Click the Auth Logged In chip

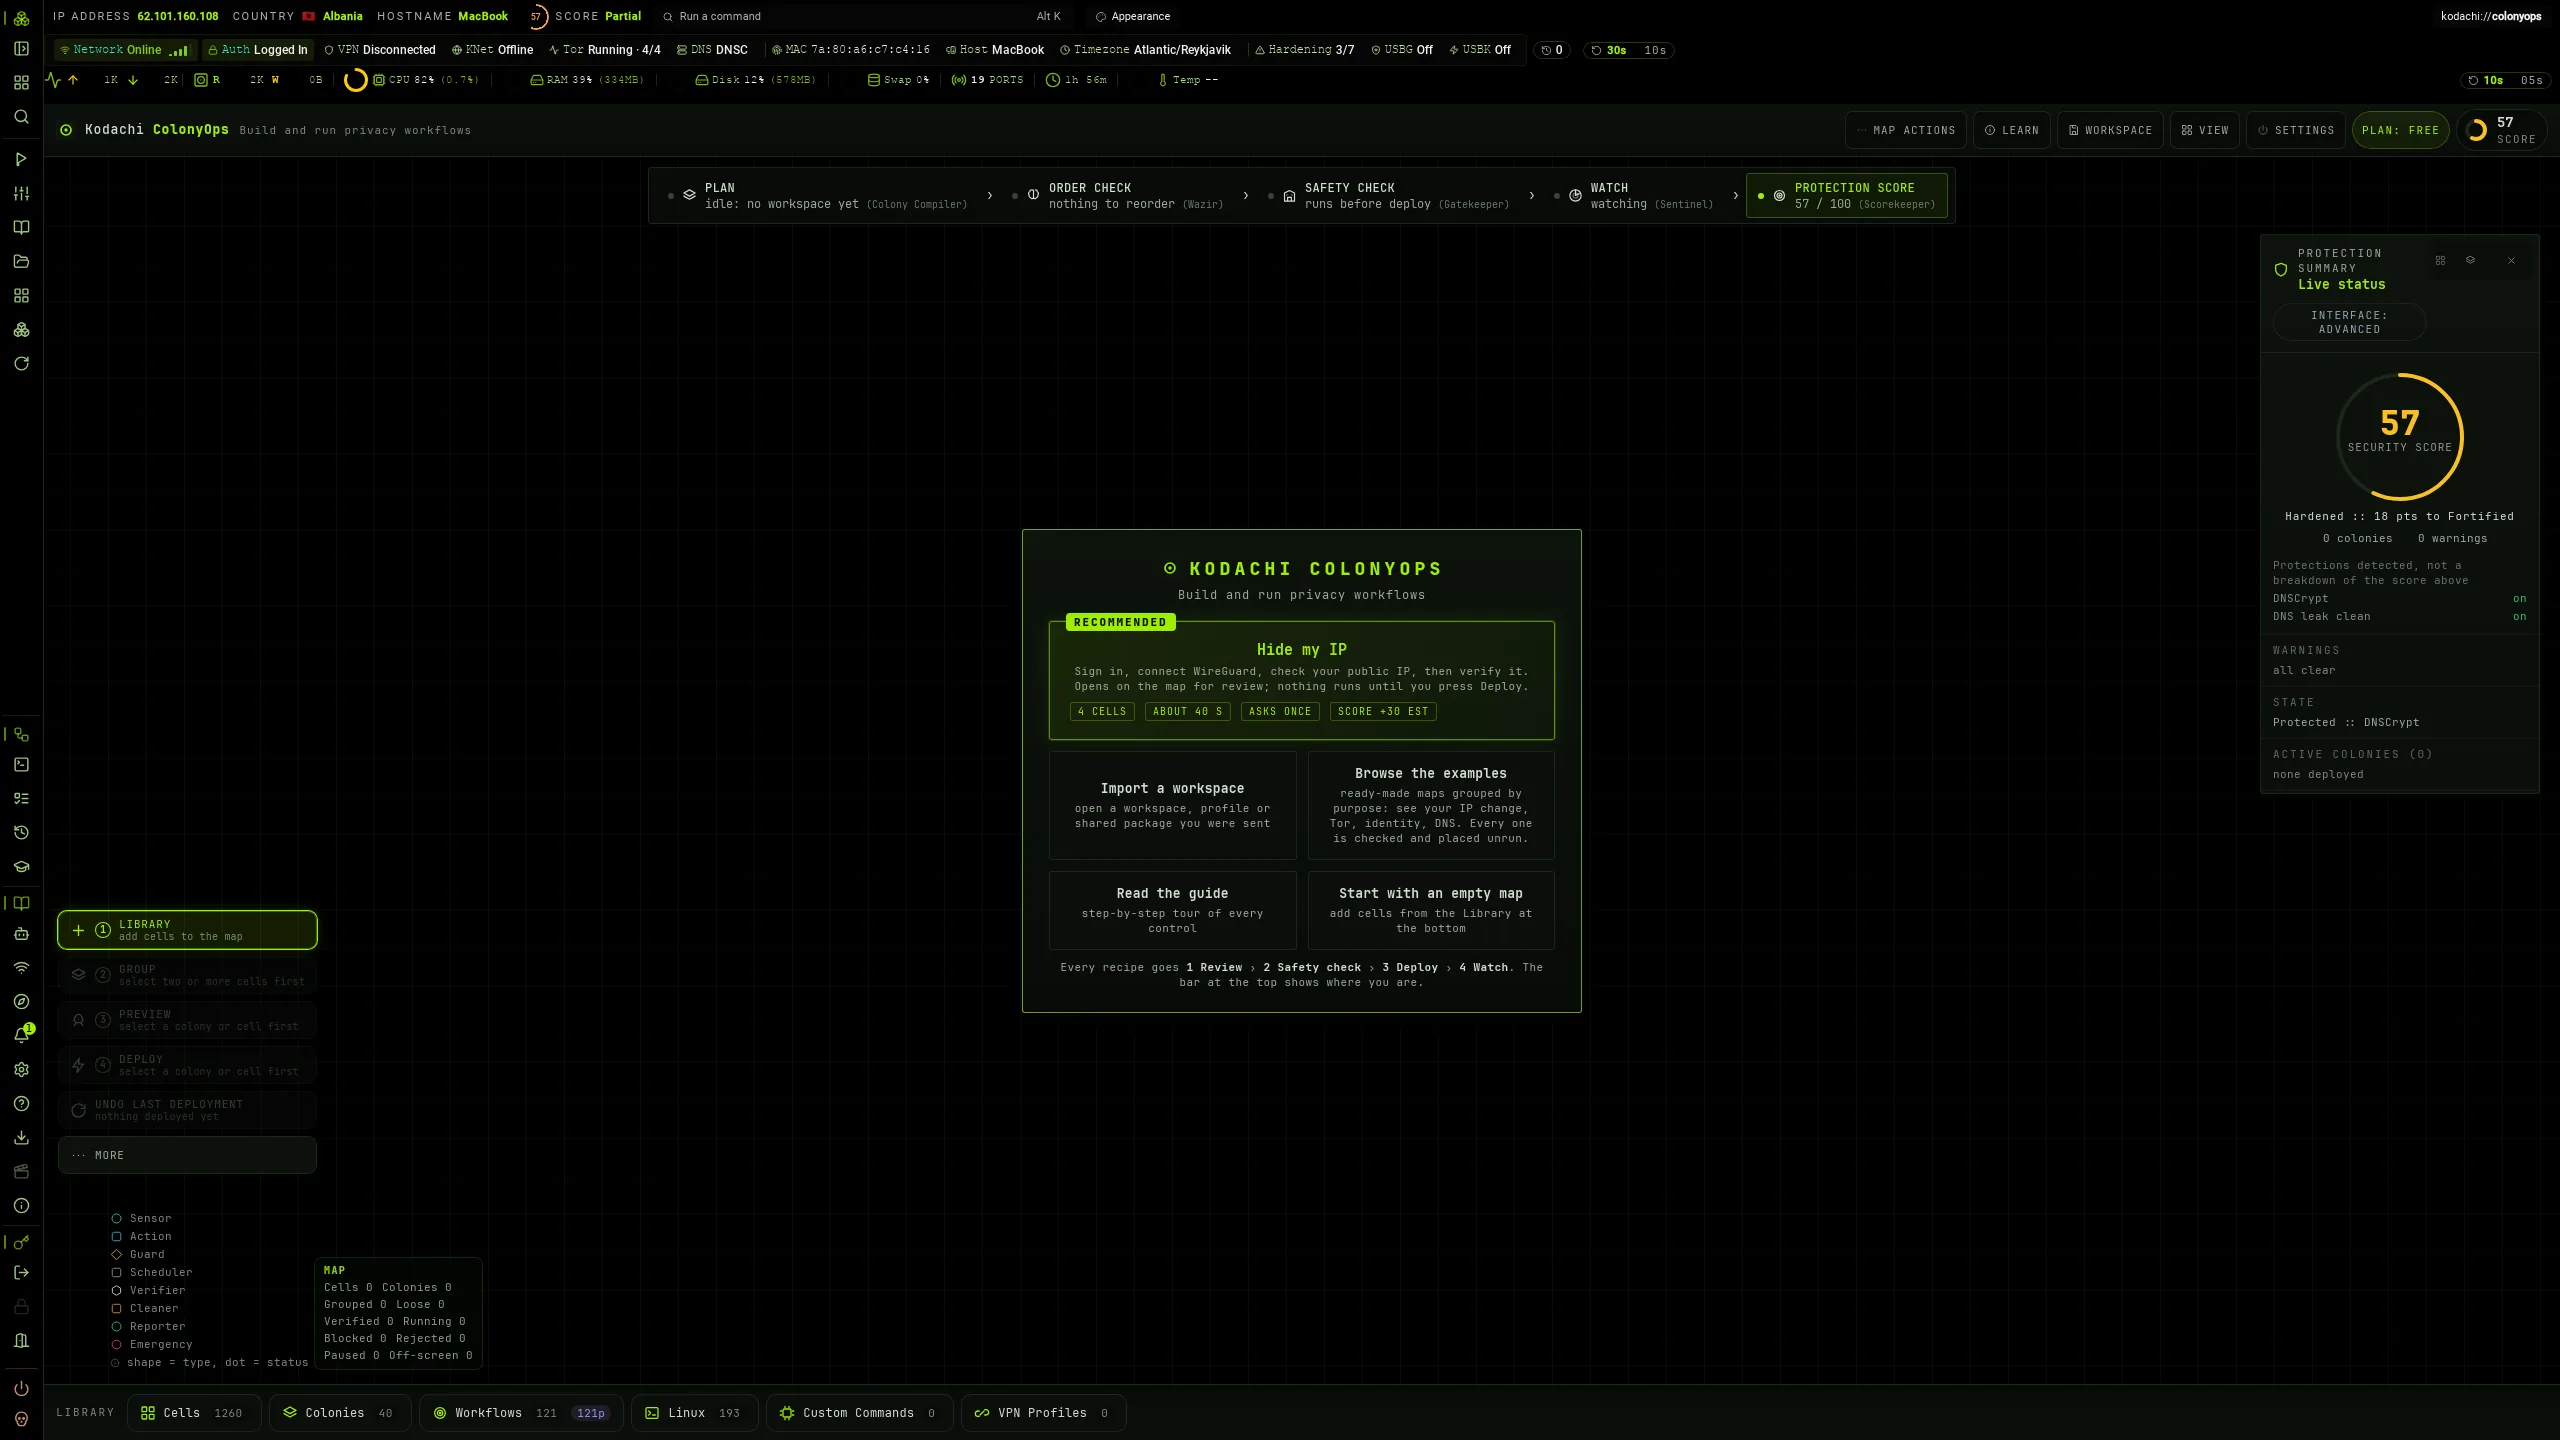pos(258,50)
